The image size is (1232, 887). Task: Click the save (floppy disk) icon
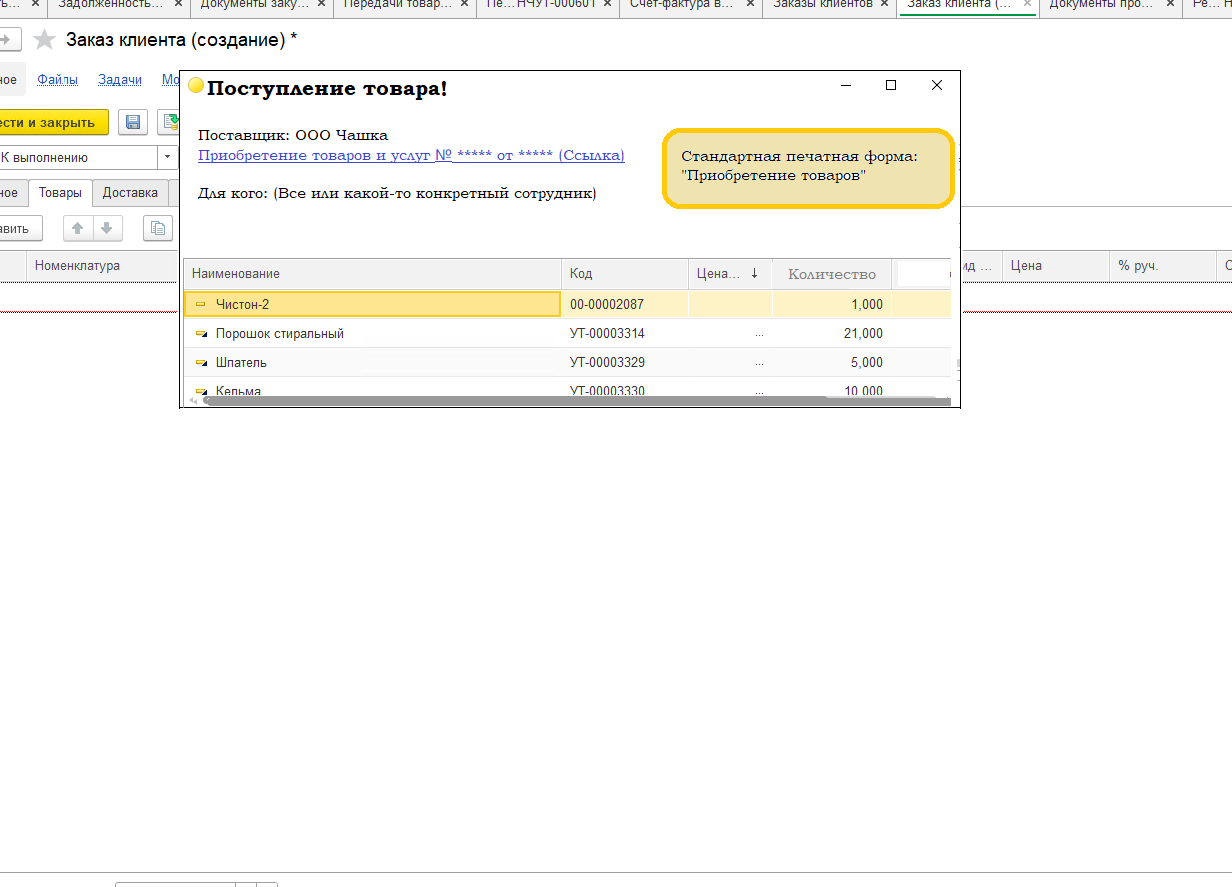tap(133, 122)
